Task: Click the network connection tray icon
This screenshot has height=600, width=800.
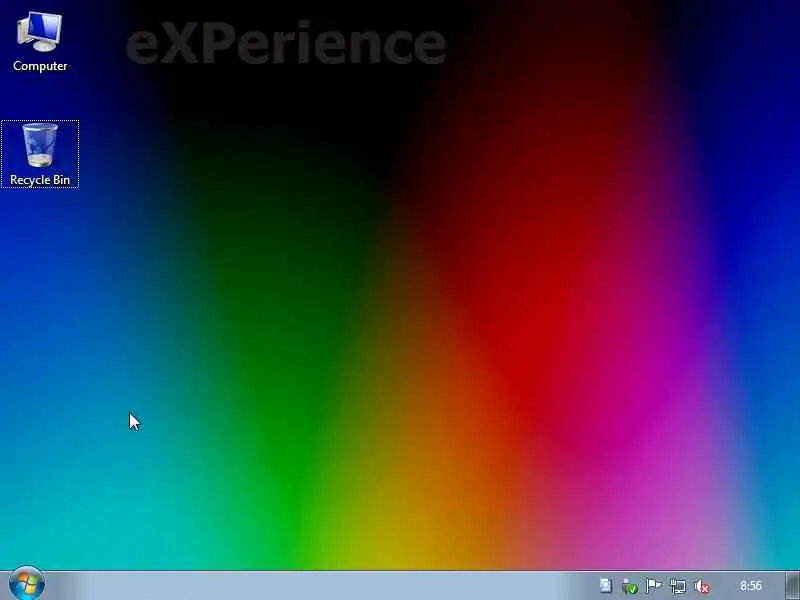Action: 678,586
